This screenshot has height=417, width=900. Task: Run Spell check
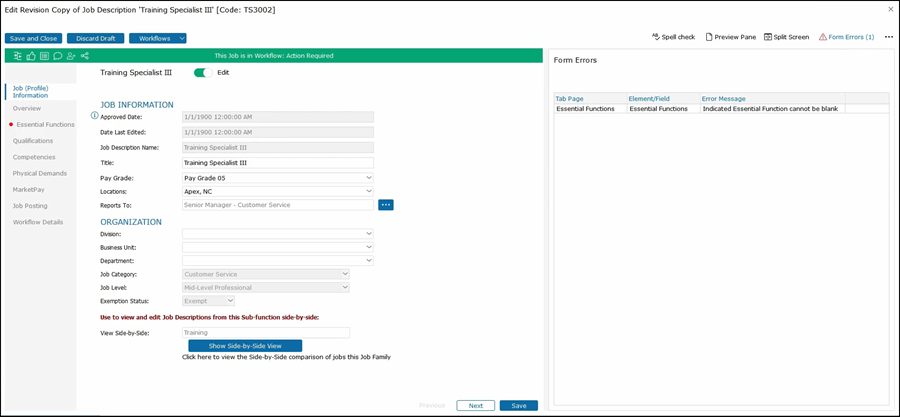673,37
